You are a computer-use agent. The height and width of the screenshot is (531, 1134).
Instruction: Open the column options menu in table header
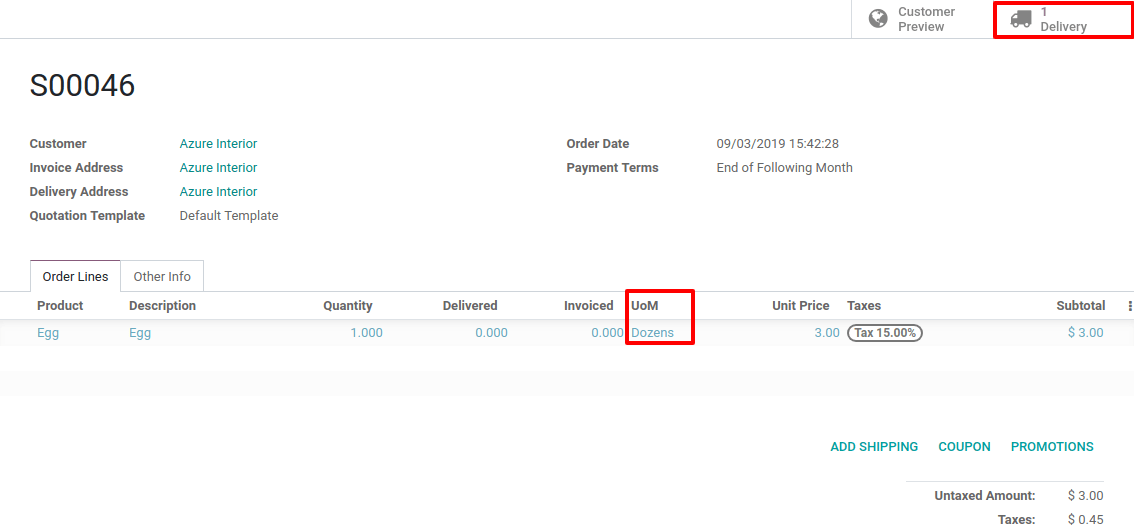point(1130,306)
